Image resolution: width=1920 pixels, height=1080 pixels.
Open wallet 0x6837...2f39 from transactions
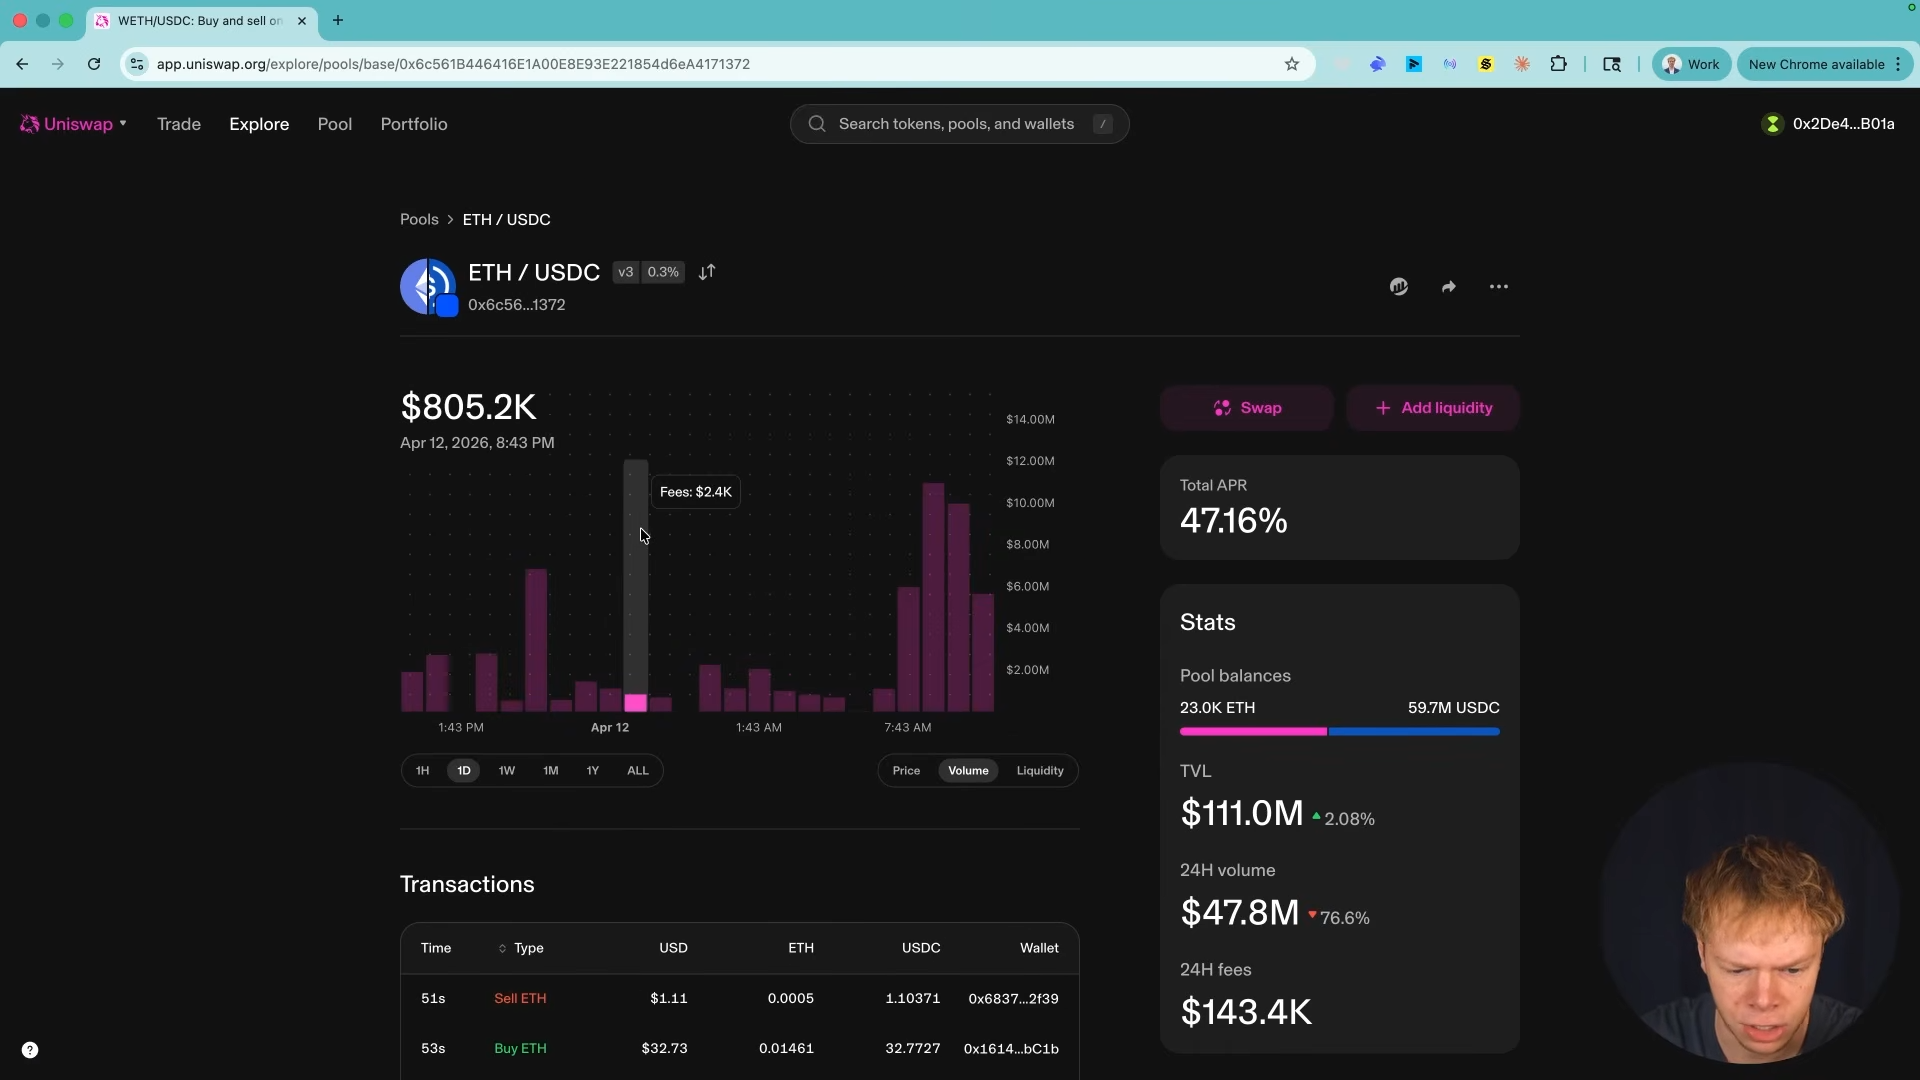coord(1013,999)
